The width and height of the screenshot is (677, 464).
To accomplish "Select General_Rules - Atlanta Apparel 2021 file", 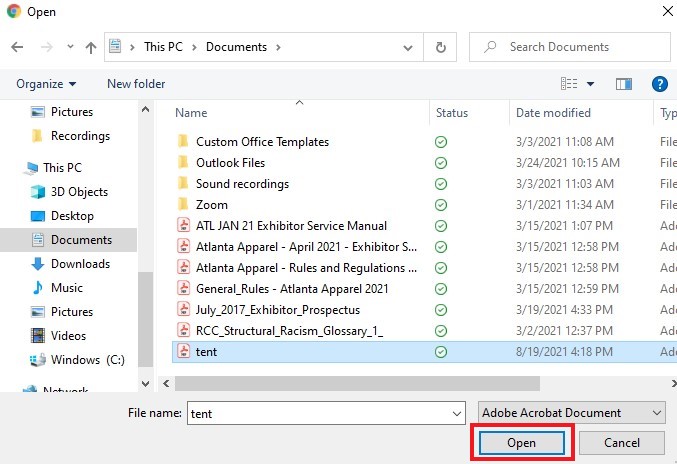I will [x=292, y=289].
